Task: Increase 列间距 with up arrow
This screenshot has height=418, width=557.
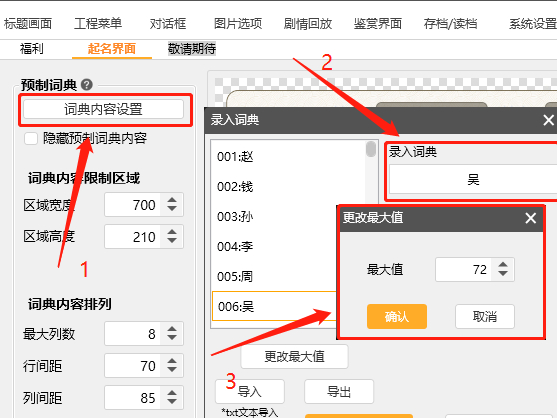Action: pyautogui.click(x=172, y=393)
